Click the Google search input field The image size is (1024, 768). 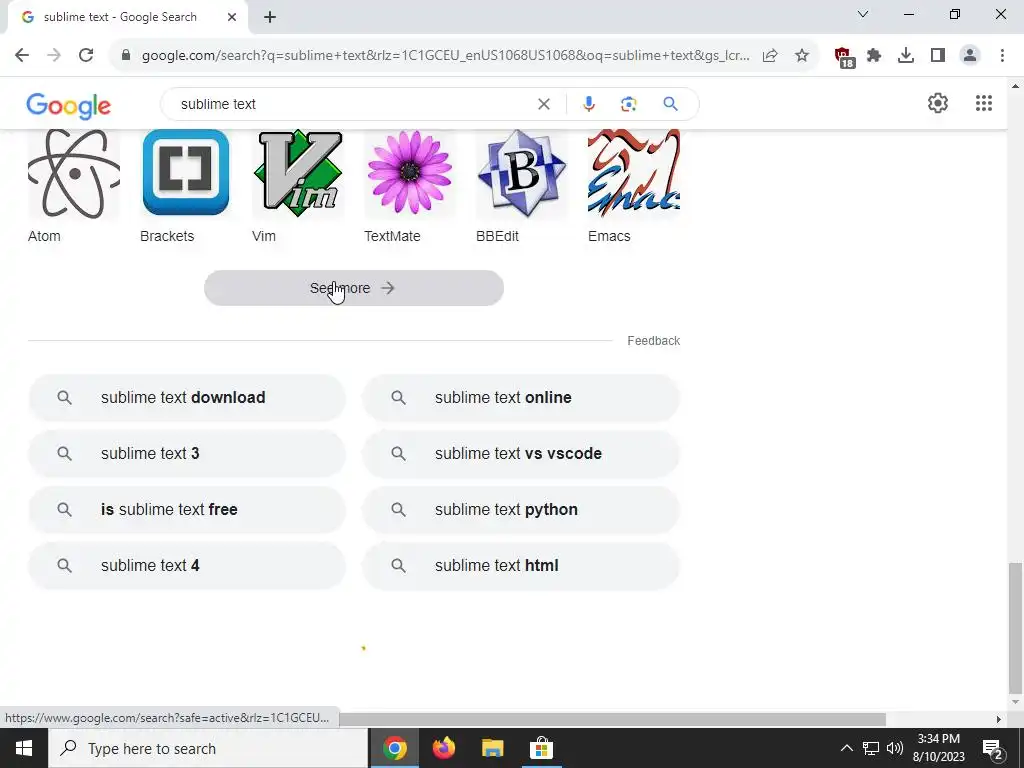[353, 104]
